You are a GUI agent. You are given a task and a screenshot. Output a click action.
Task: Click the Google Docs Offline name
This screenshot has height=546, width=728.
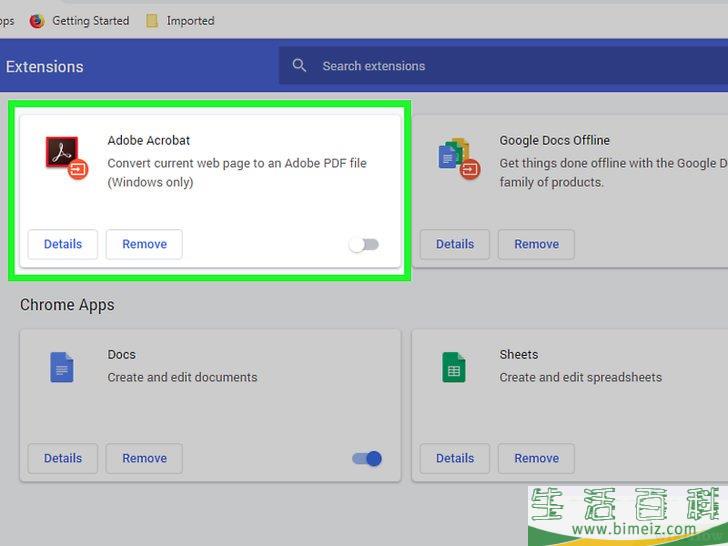(x=554, y=140)
